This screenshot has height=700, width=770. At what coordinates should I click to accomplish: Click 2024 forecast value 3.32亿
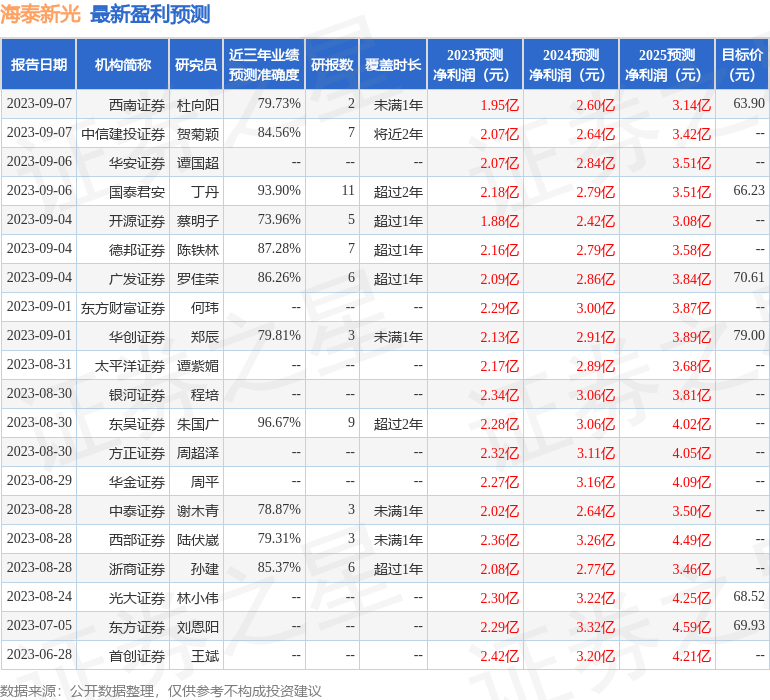coord(595,627)
